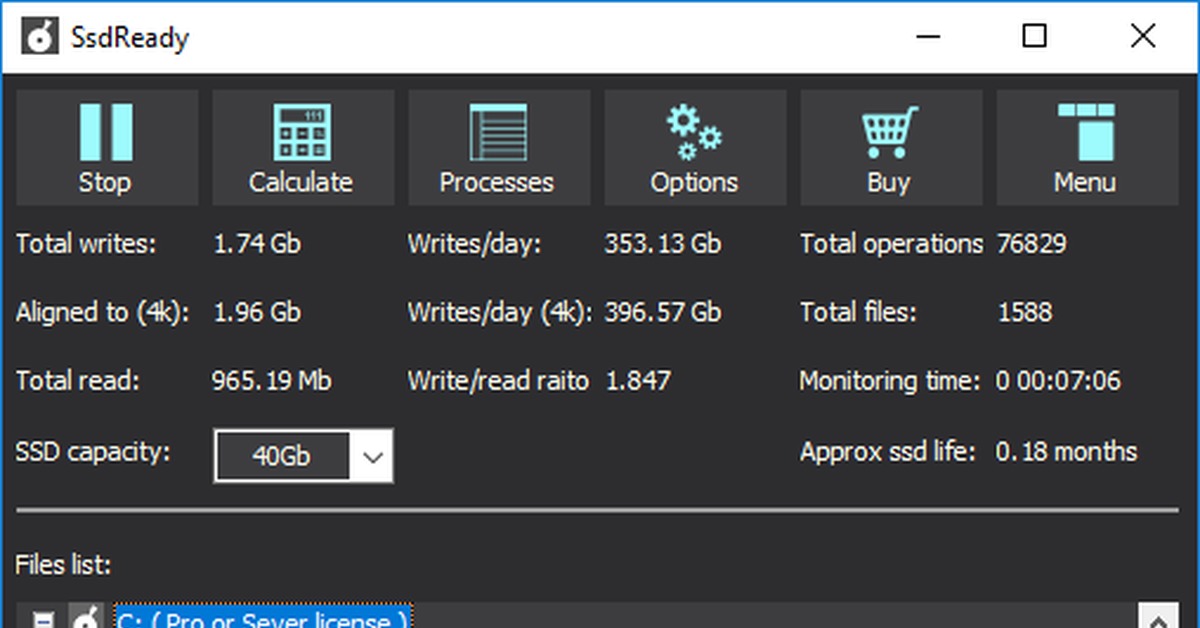The height and width of the screenshot is (628, 1200).
Task: Close the SsdReady window
Action: point(1143,37)
